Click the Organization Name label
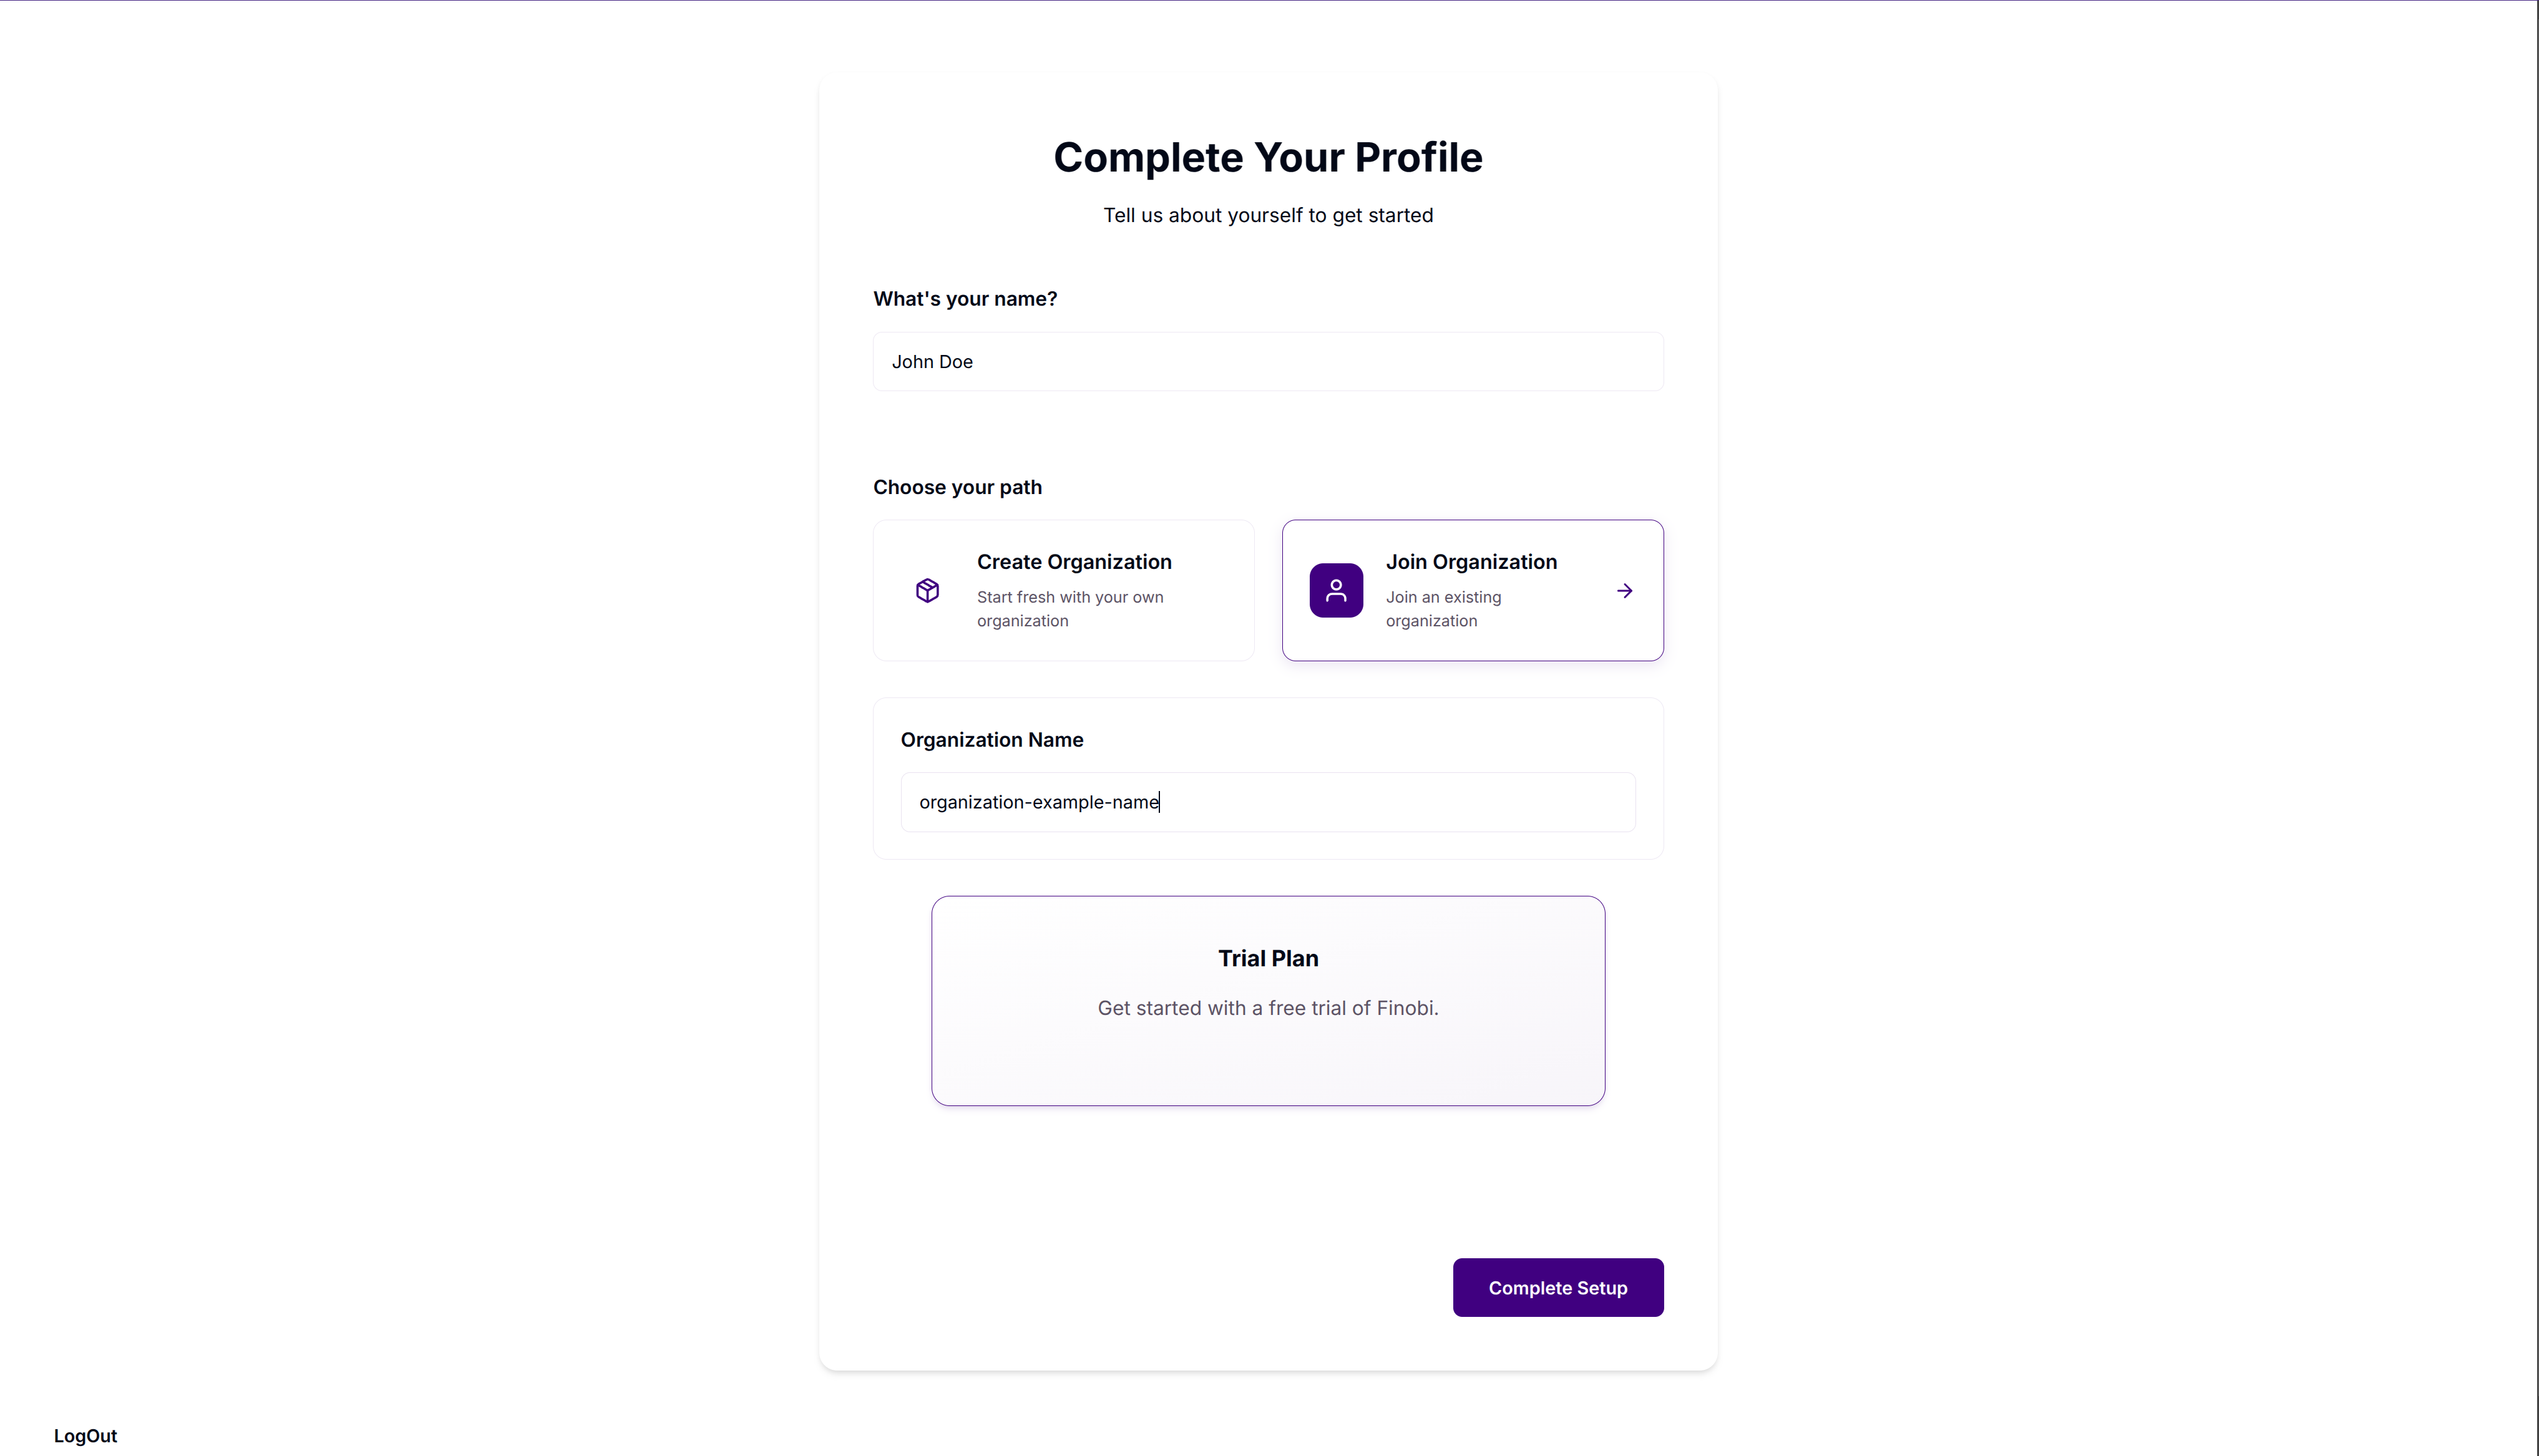This screenshot has width=2539, height=1456. tap(992, 740)
